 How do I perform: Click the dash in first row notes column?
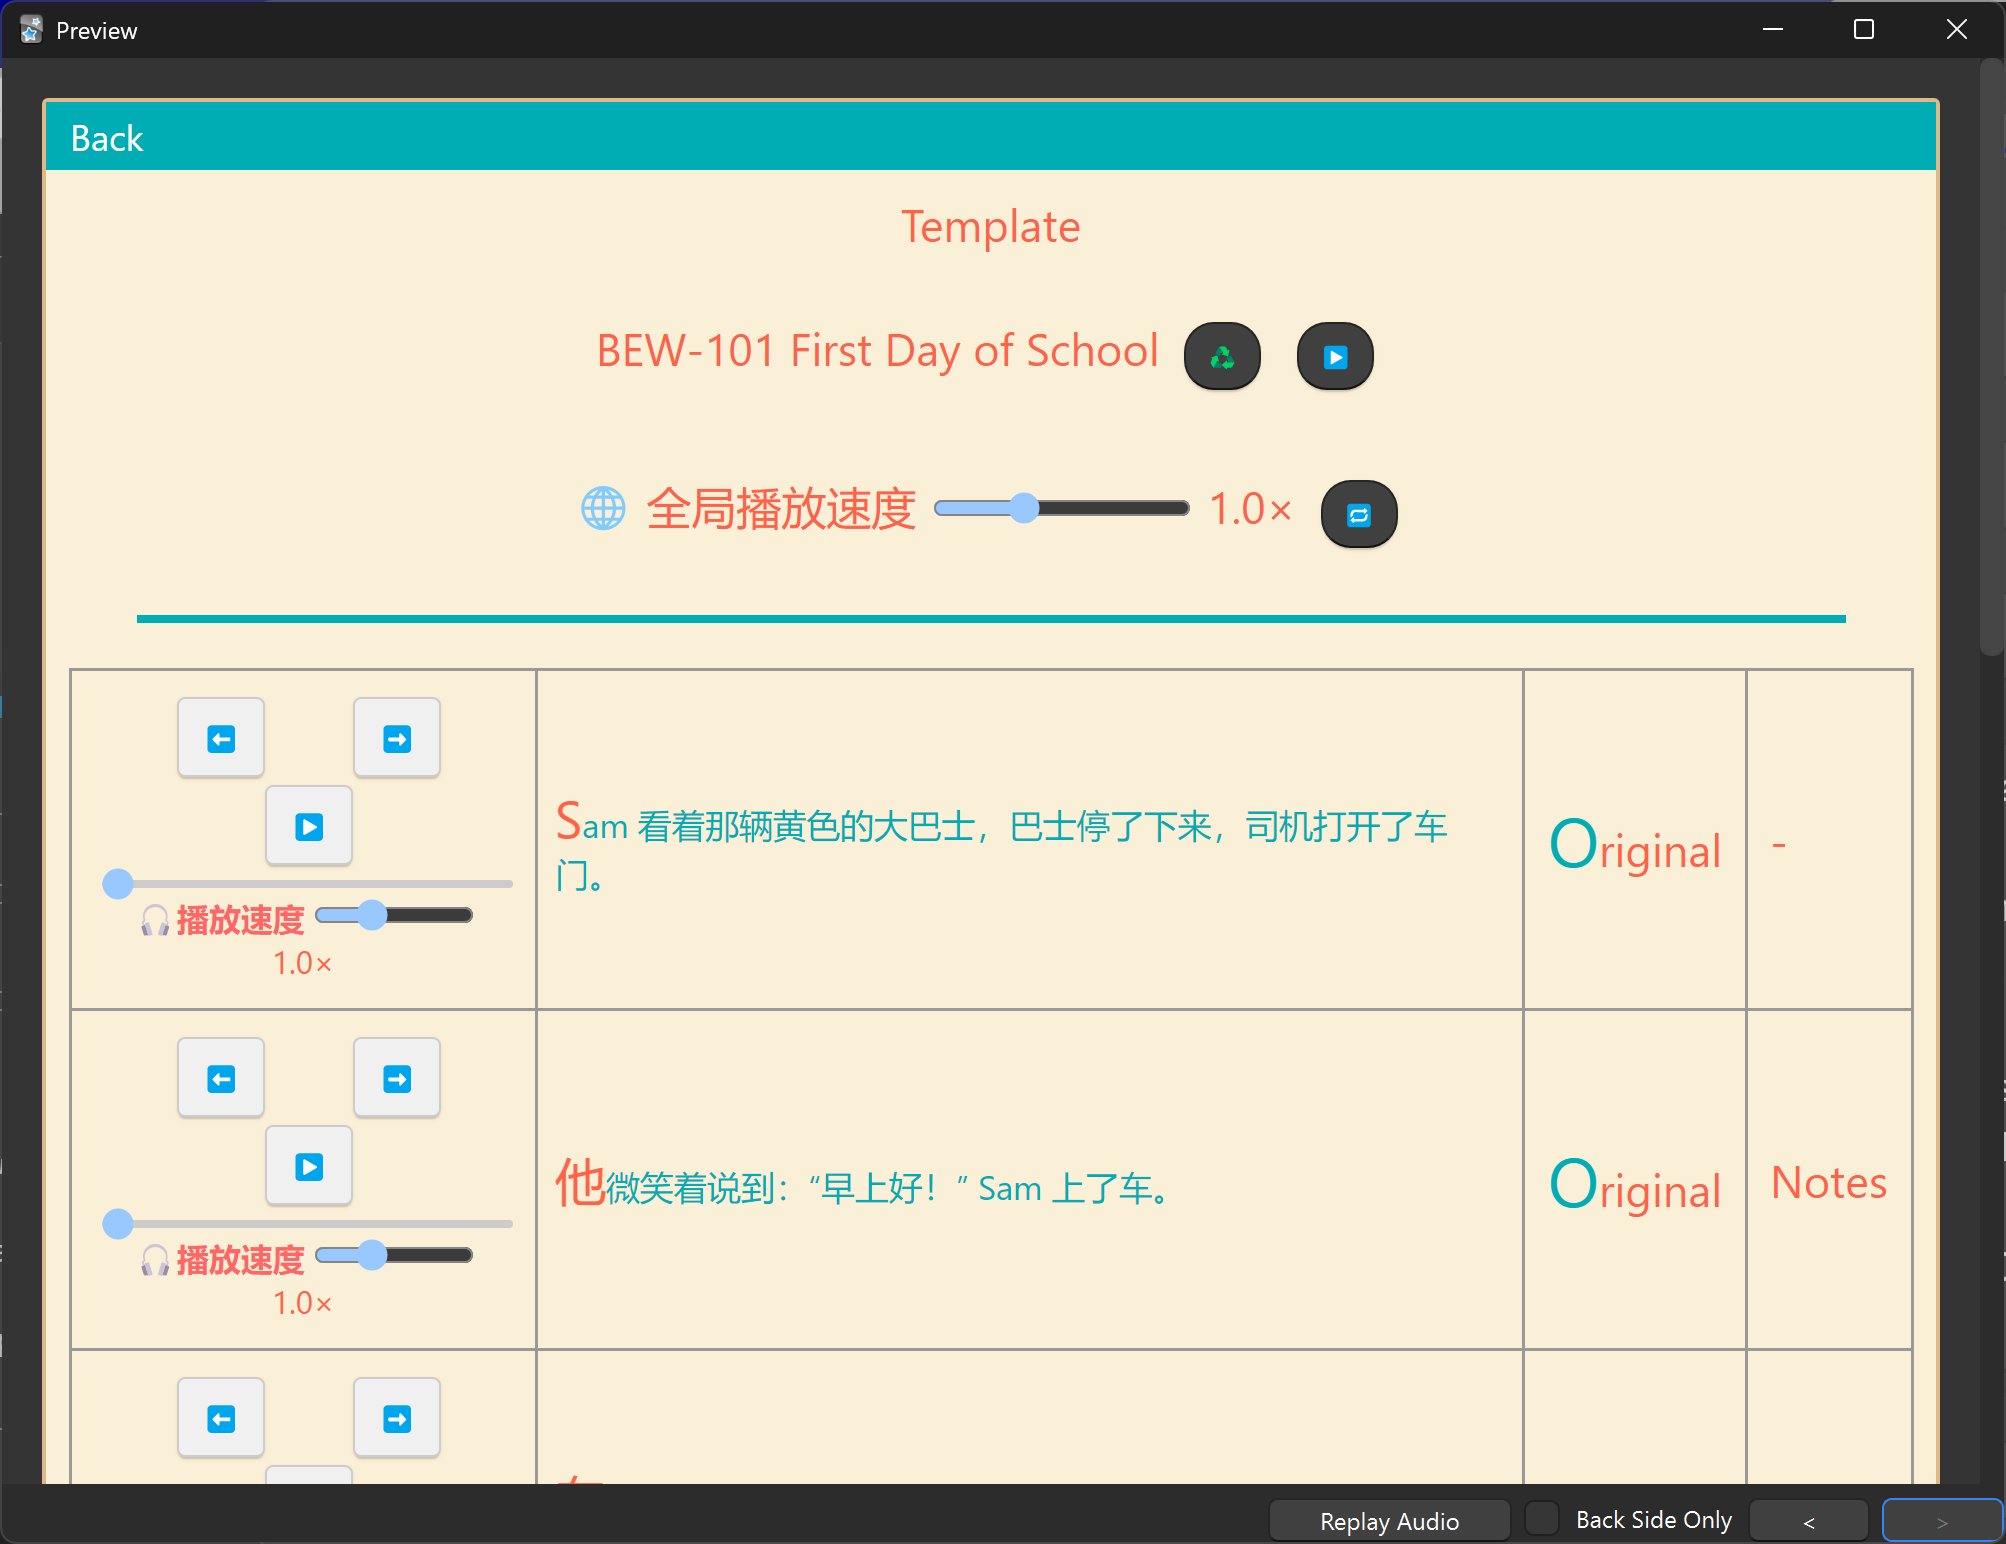tap(1779, 845)
